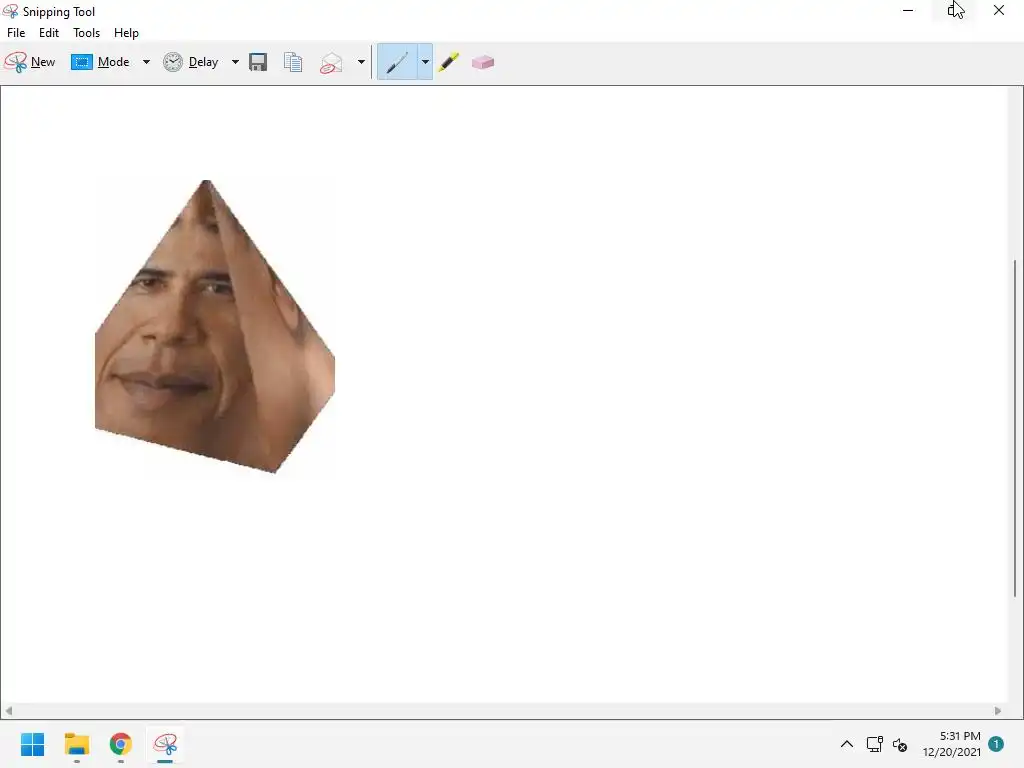This screenshot has width=1024, height=768.
Task: Click the Delay clock button
Action: point(191,62)
